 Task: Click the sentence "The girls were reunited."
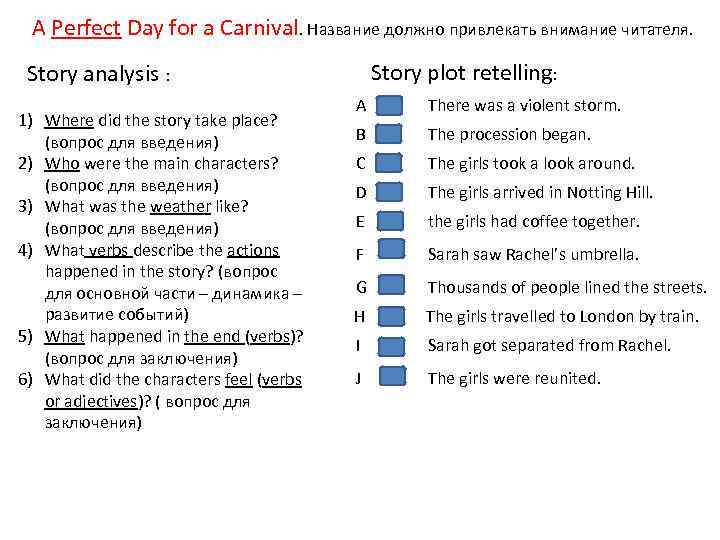514,378
